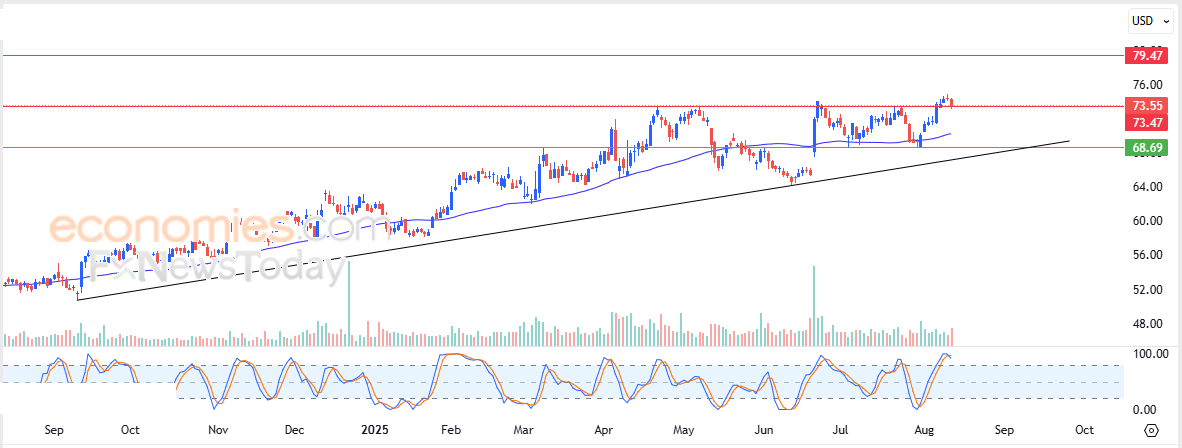This screenshot has width=1182, height=448.
Task: Click the Apr marker on time axis
Action: [x=604, y=430]
